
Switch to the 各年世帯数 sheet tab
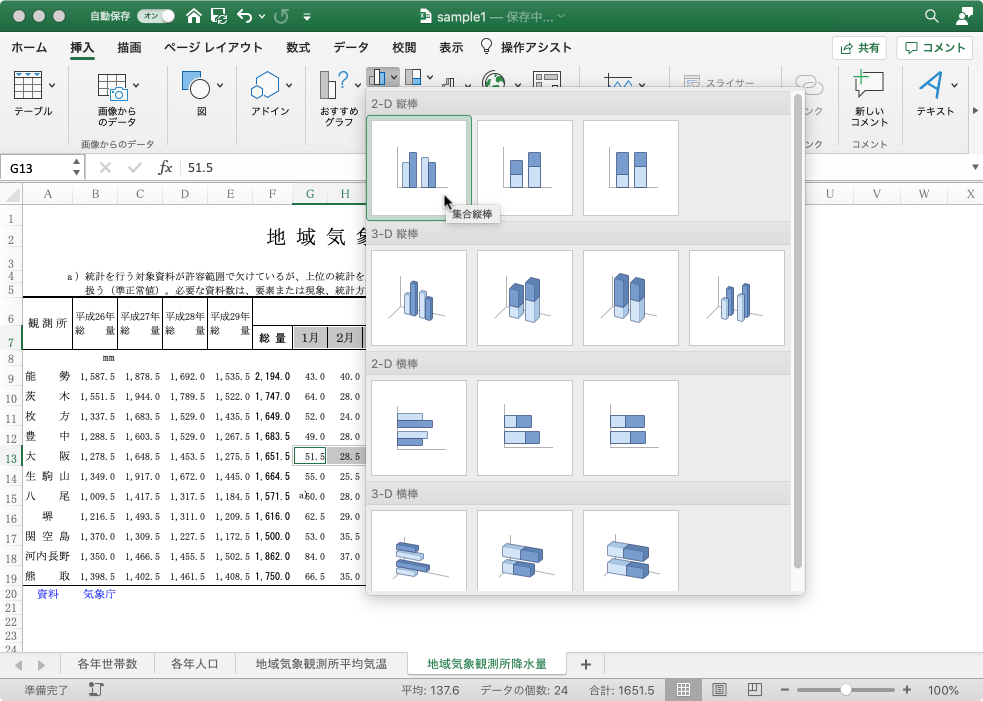pos(107,664)
